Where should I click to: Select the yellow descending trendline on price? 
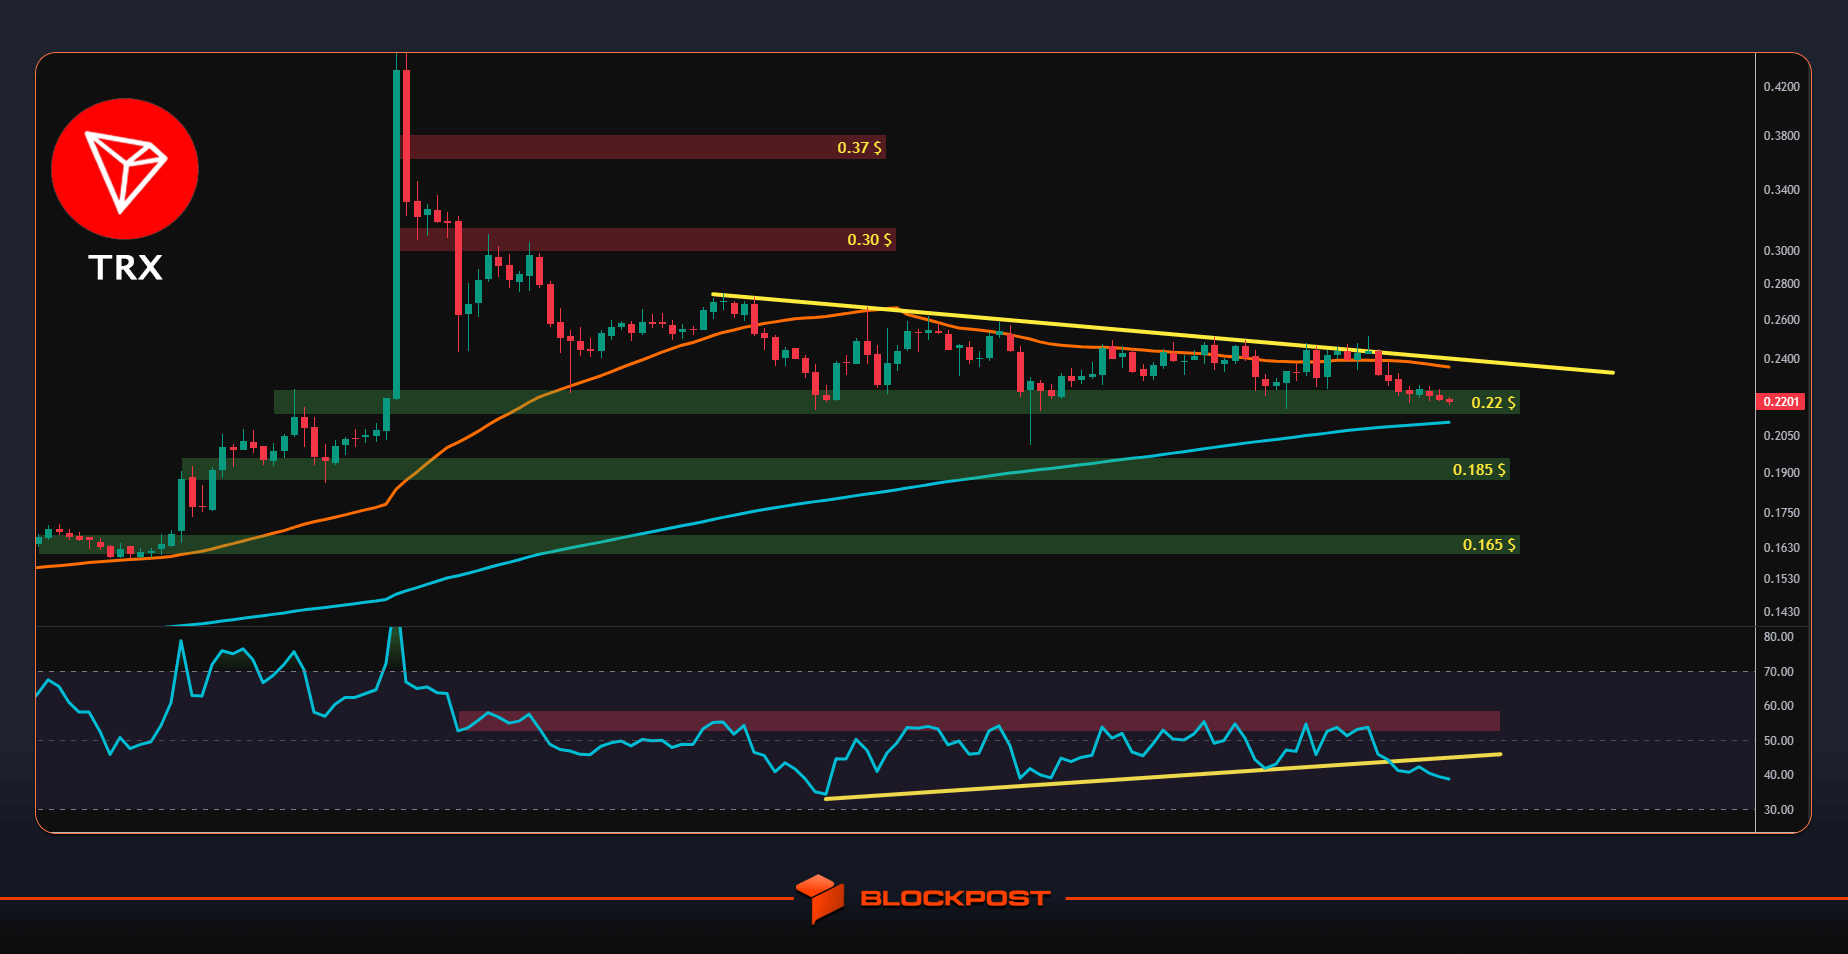pos(1160,333)
